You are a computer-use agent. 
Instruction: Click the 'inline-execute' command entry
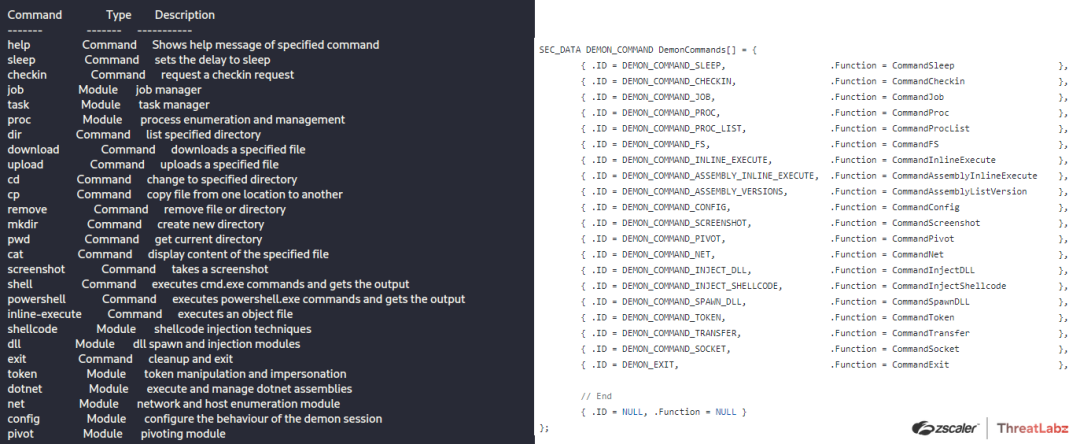(x=44, y=314)
